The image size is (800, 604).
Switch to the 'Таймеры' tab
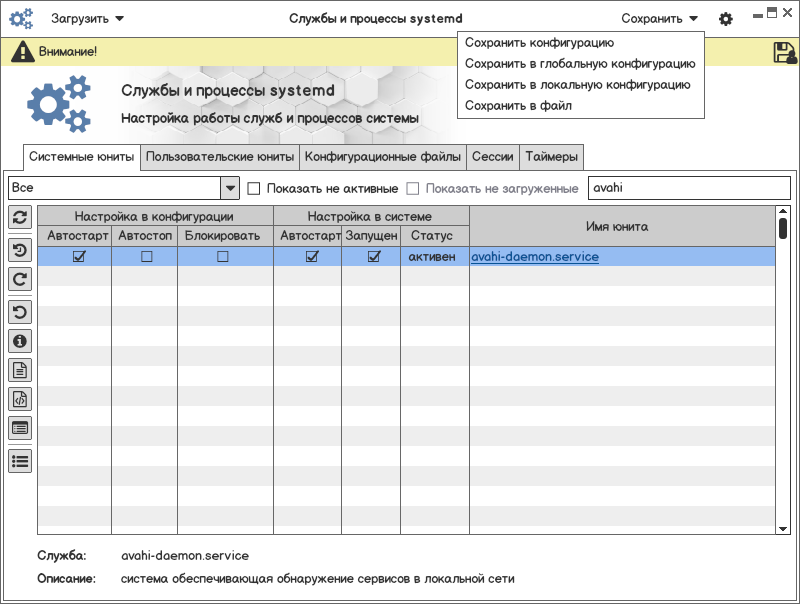[551, 157]
